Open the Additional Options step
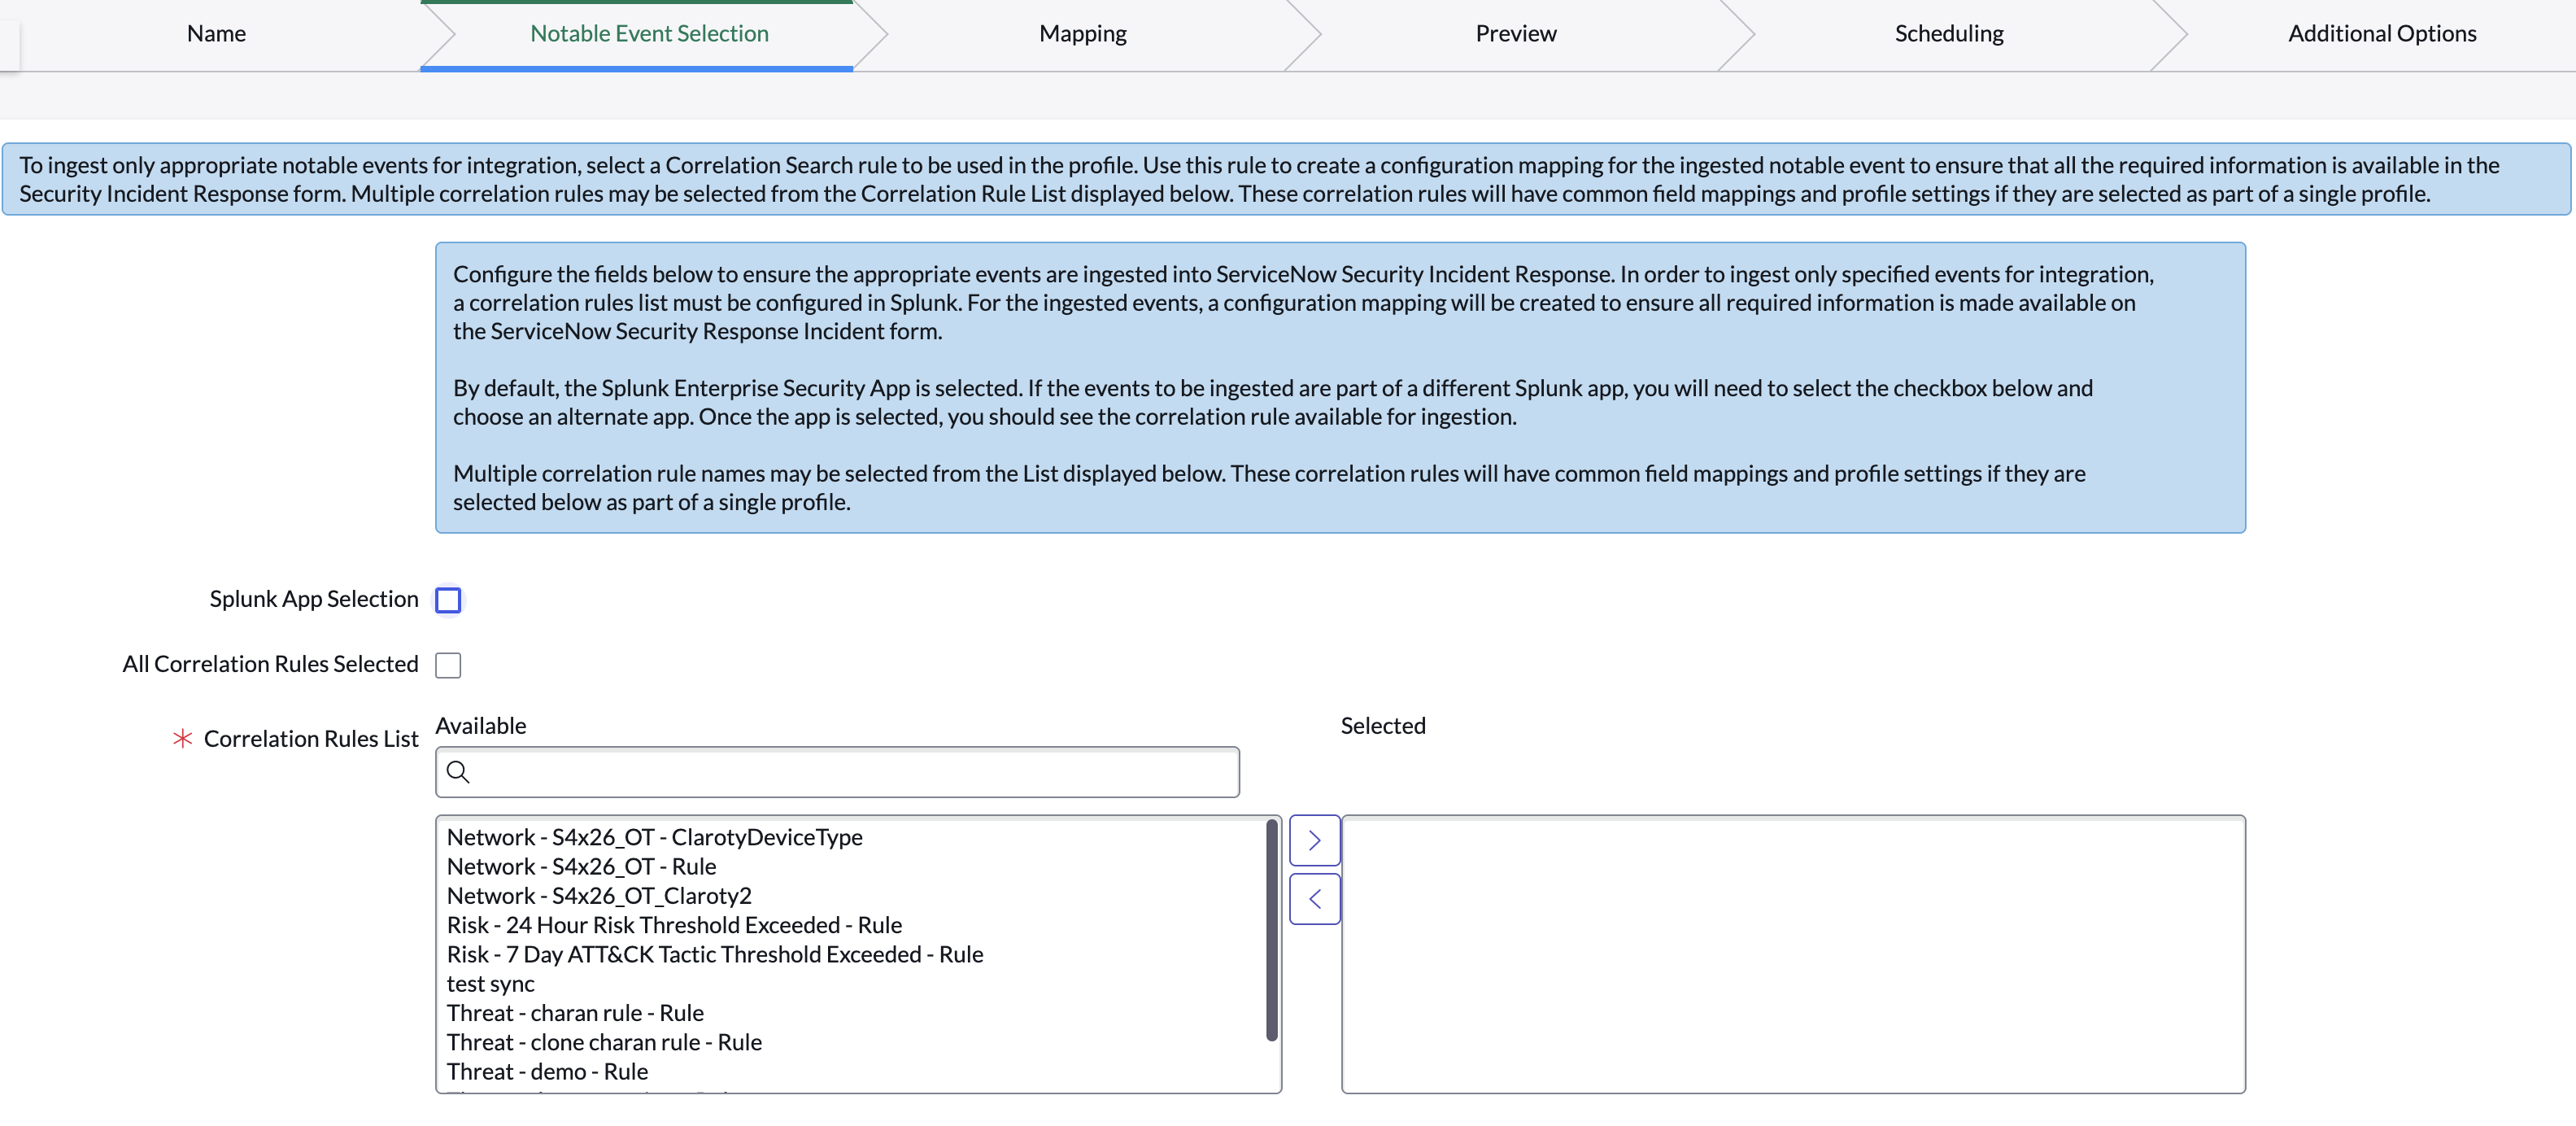 coord(2382,34)
